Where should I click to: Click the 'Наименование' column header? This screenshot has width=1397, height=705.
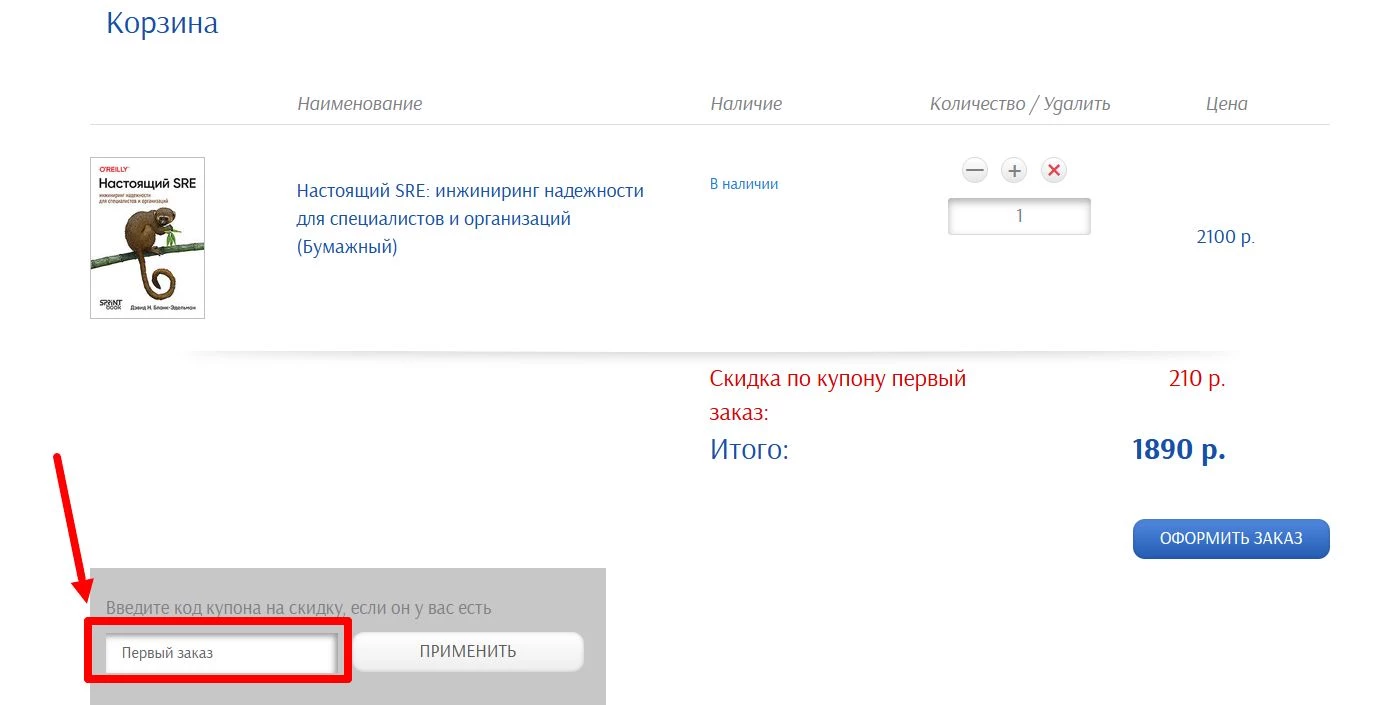tap(360, 103)
